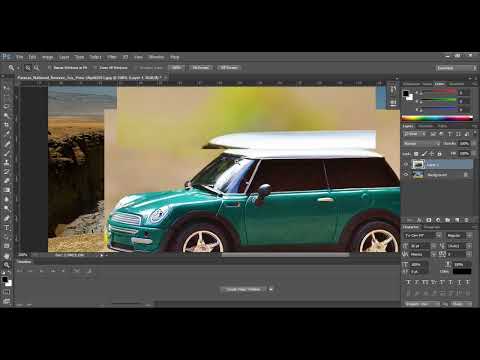Toggle Zoom All Windows checkbox
Viewport: 480px width, 360px height.
(95, 68)
